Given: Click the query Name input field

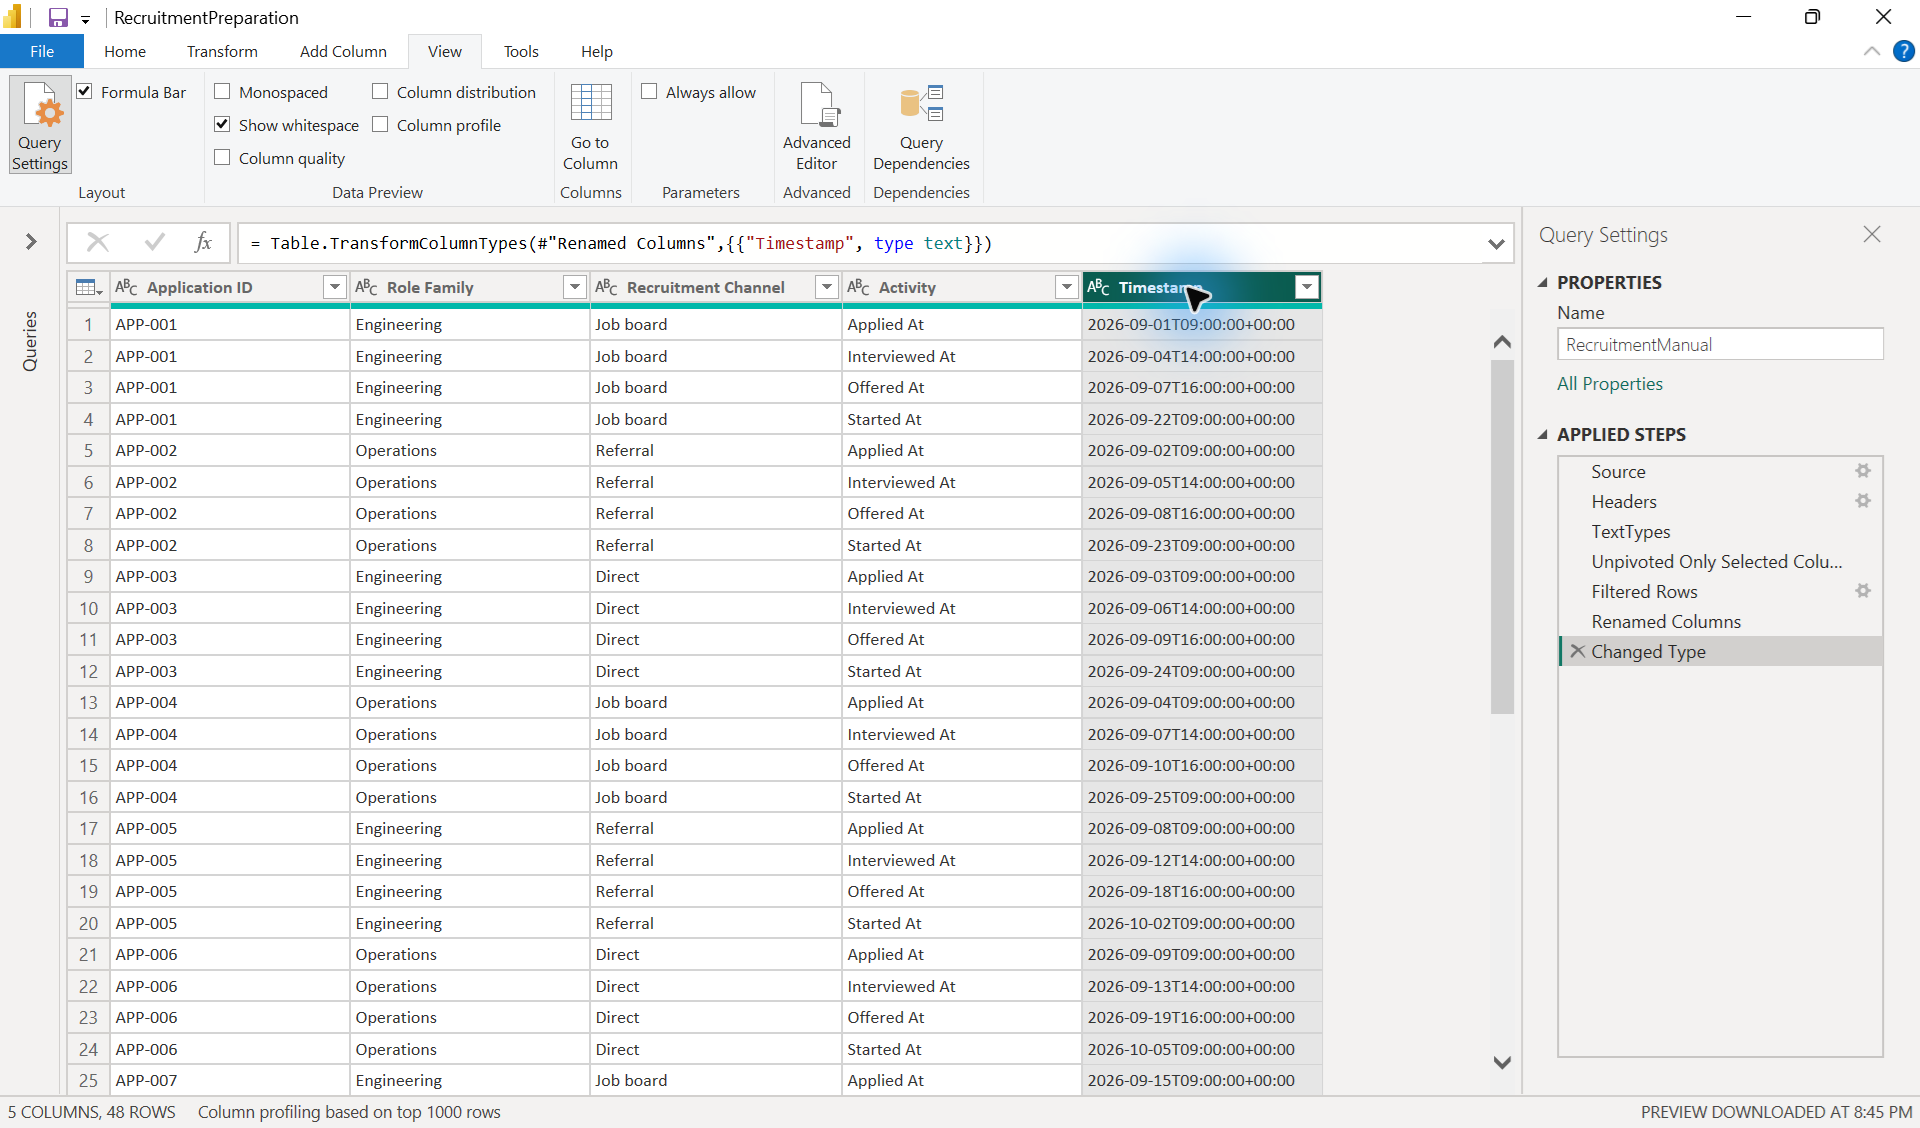Looking at the screenshot, I should tap(1720, 344).
